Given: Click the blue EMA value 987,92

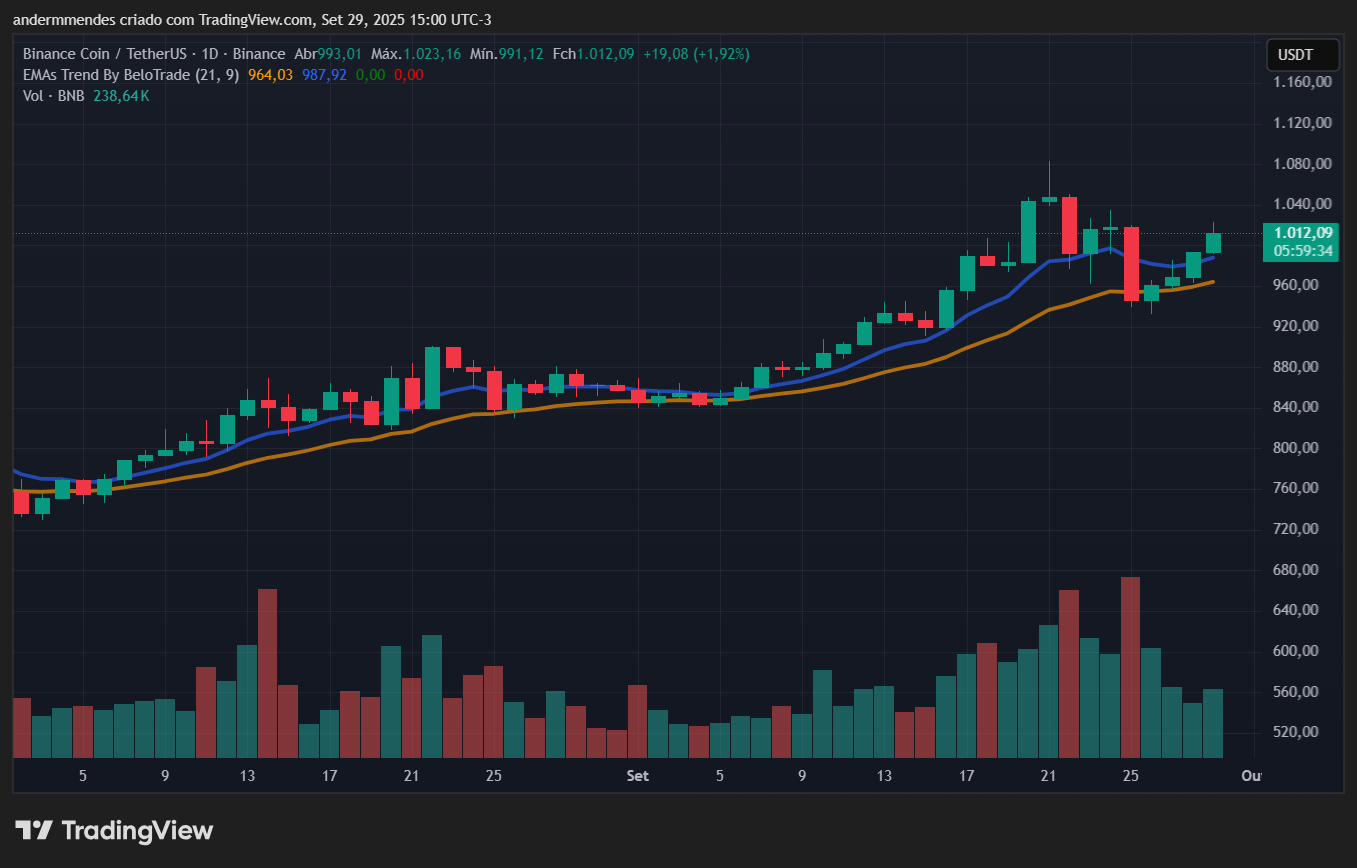Looking at the screenshot, I should (324, 75).
